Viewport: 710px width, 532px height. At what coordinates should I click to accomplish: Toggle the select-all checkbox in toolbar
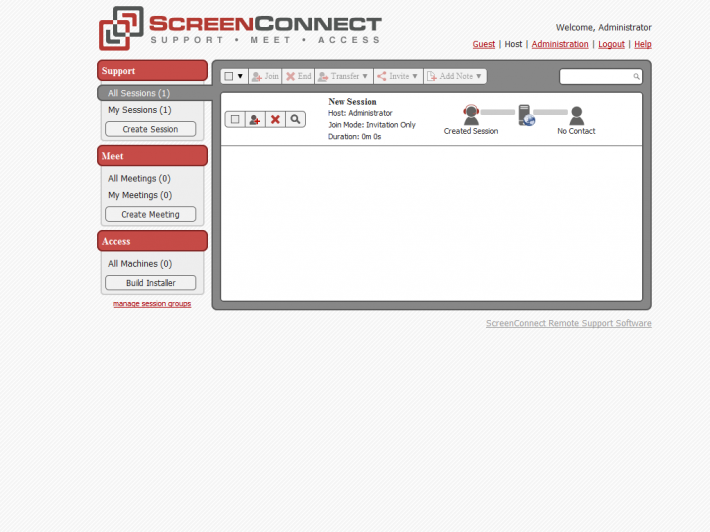coord(229,76)
